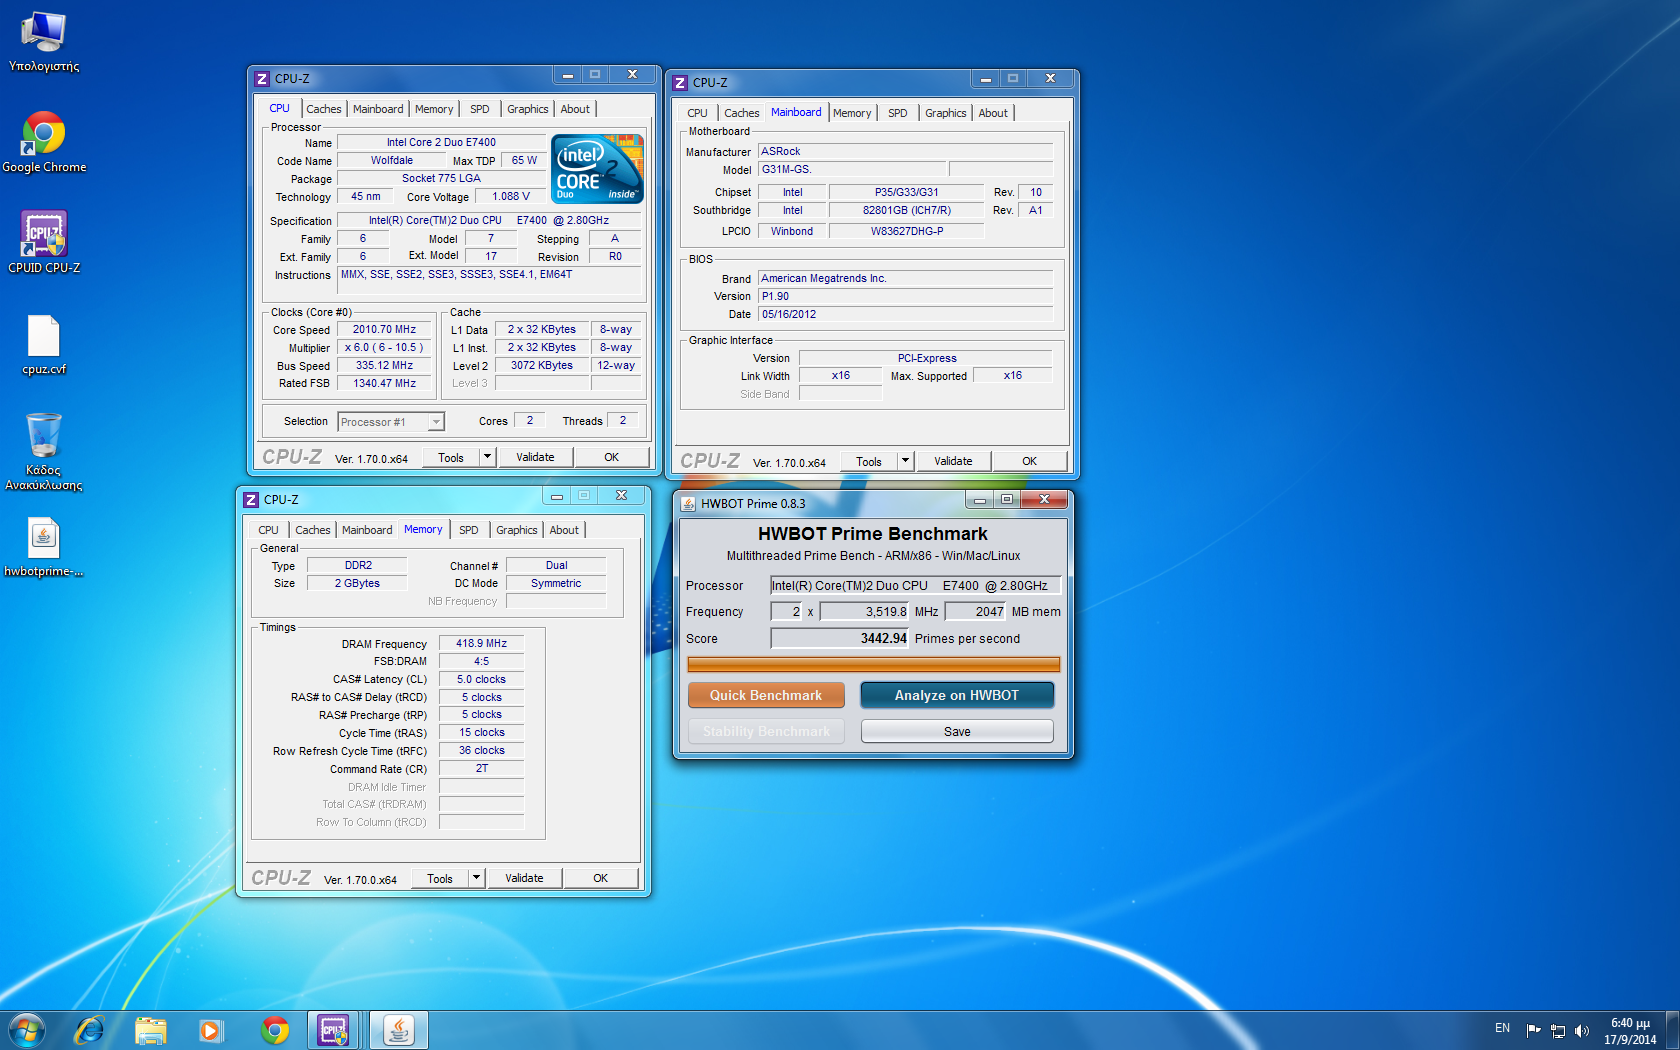Click the Intel Core 2 Duo logo
The width and height of the screenshot is (1680, 1050).
[598, 169]
